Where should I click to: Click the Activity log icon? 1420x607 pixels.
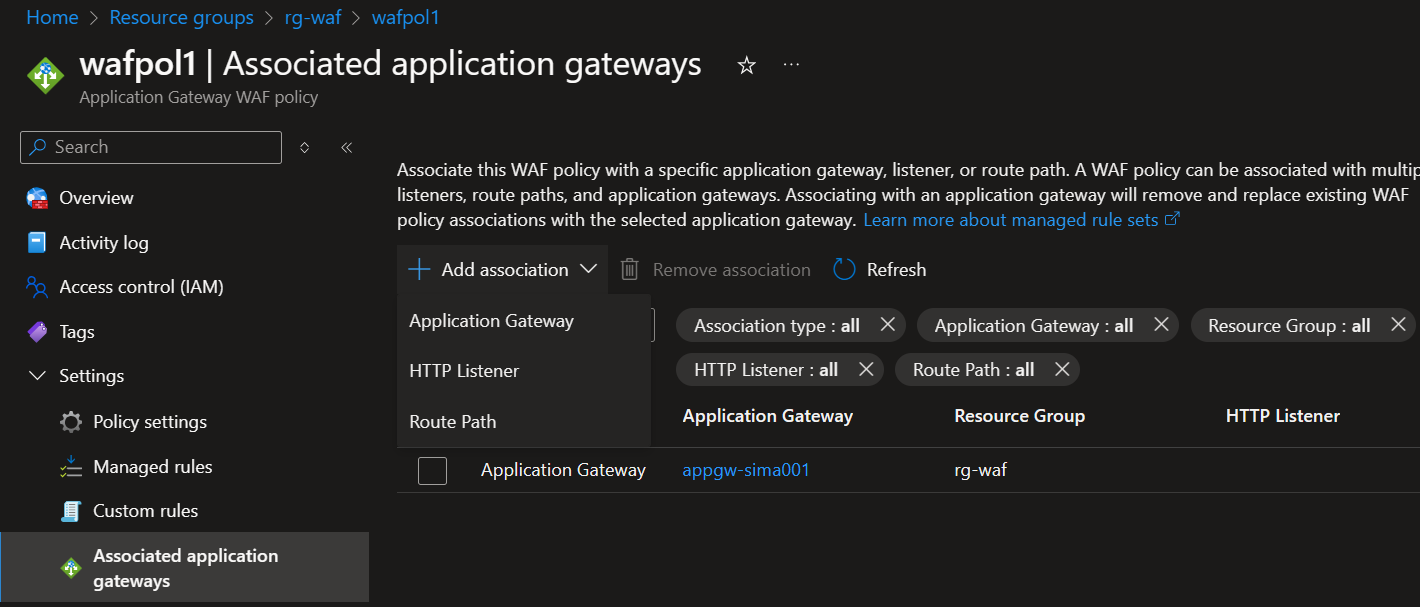point(38,243)
